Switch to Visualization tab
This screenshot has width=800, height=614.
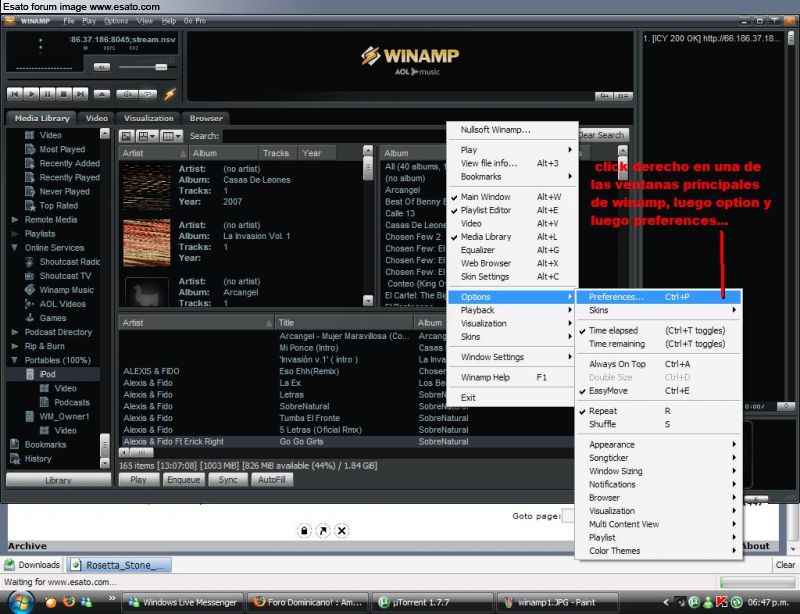148,118
